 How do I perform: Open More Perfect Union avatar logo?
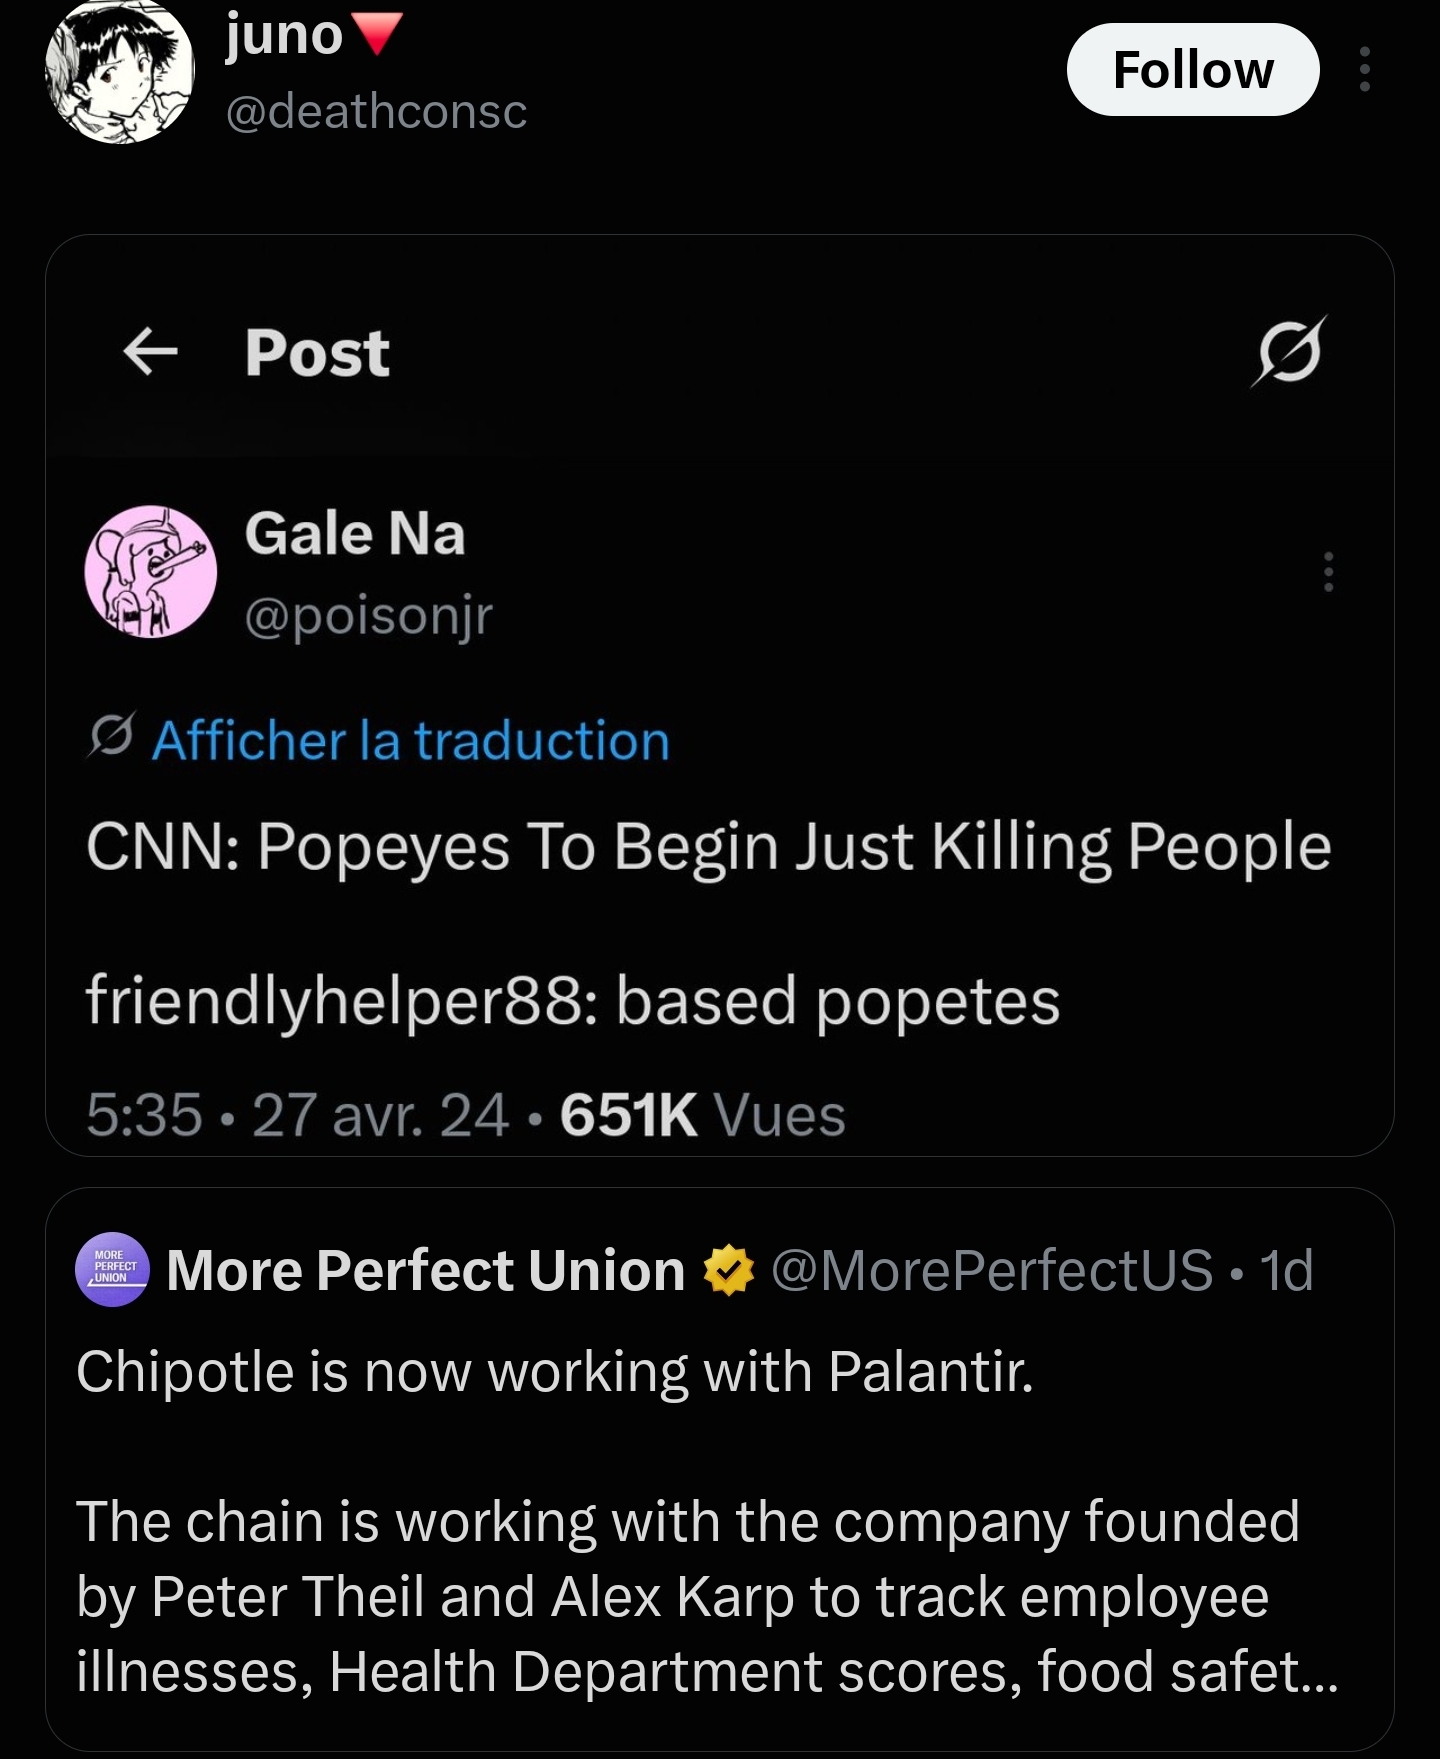click(x=112, y=1269)
